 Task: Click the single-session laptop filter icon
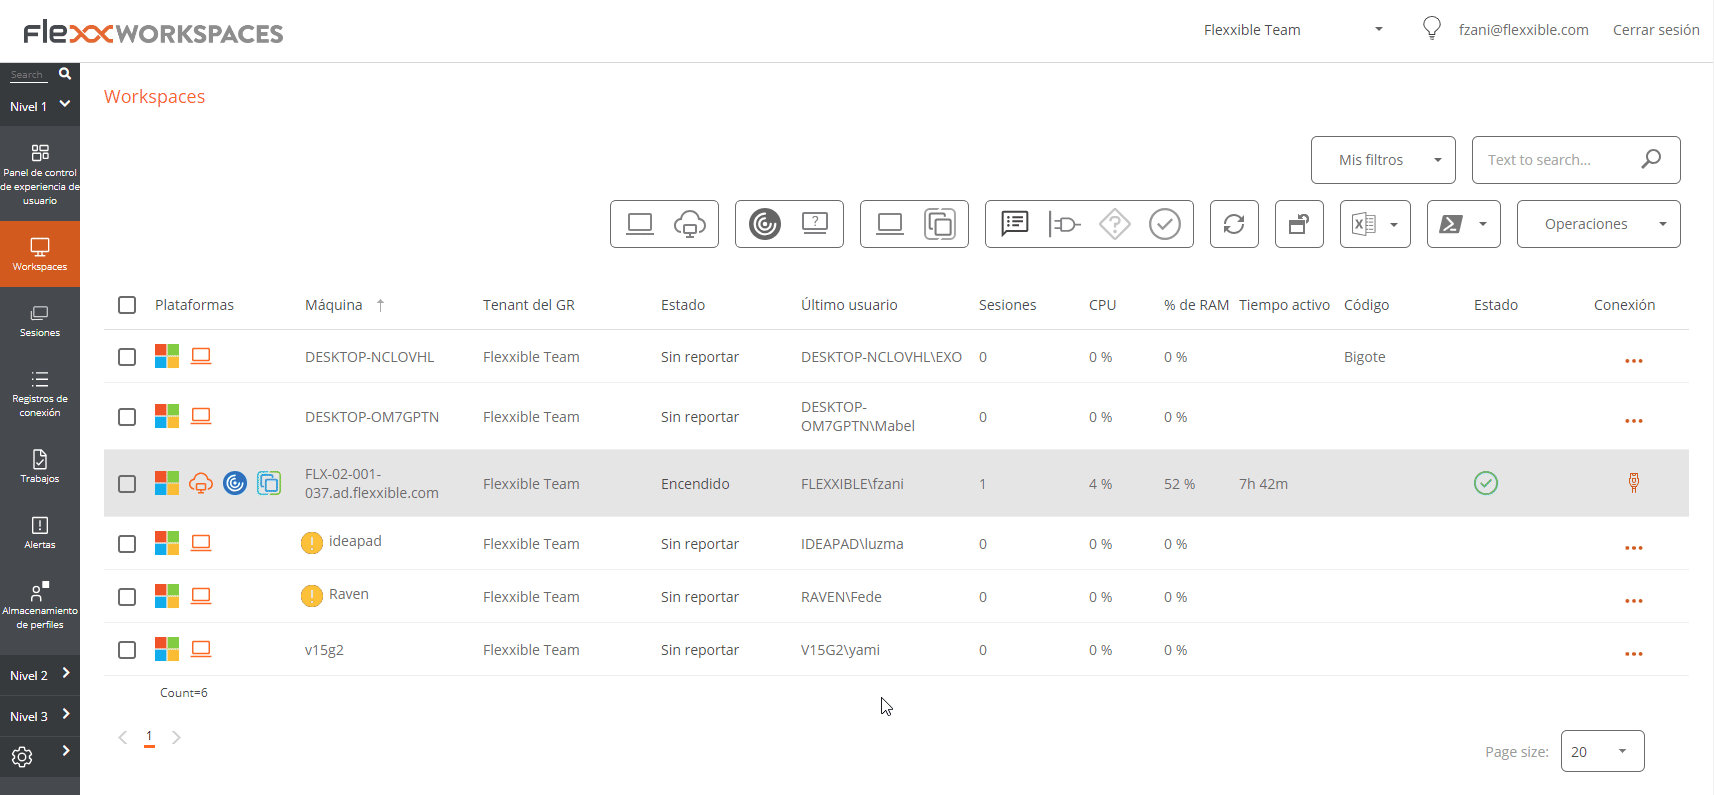pyautogui.click(x=890, y=224)
